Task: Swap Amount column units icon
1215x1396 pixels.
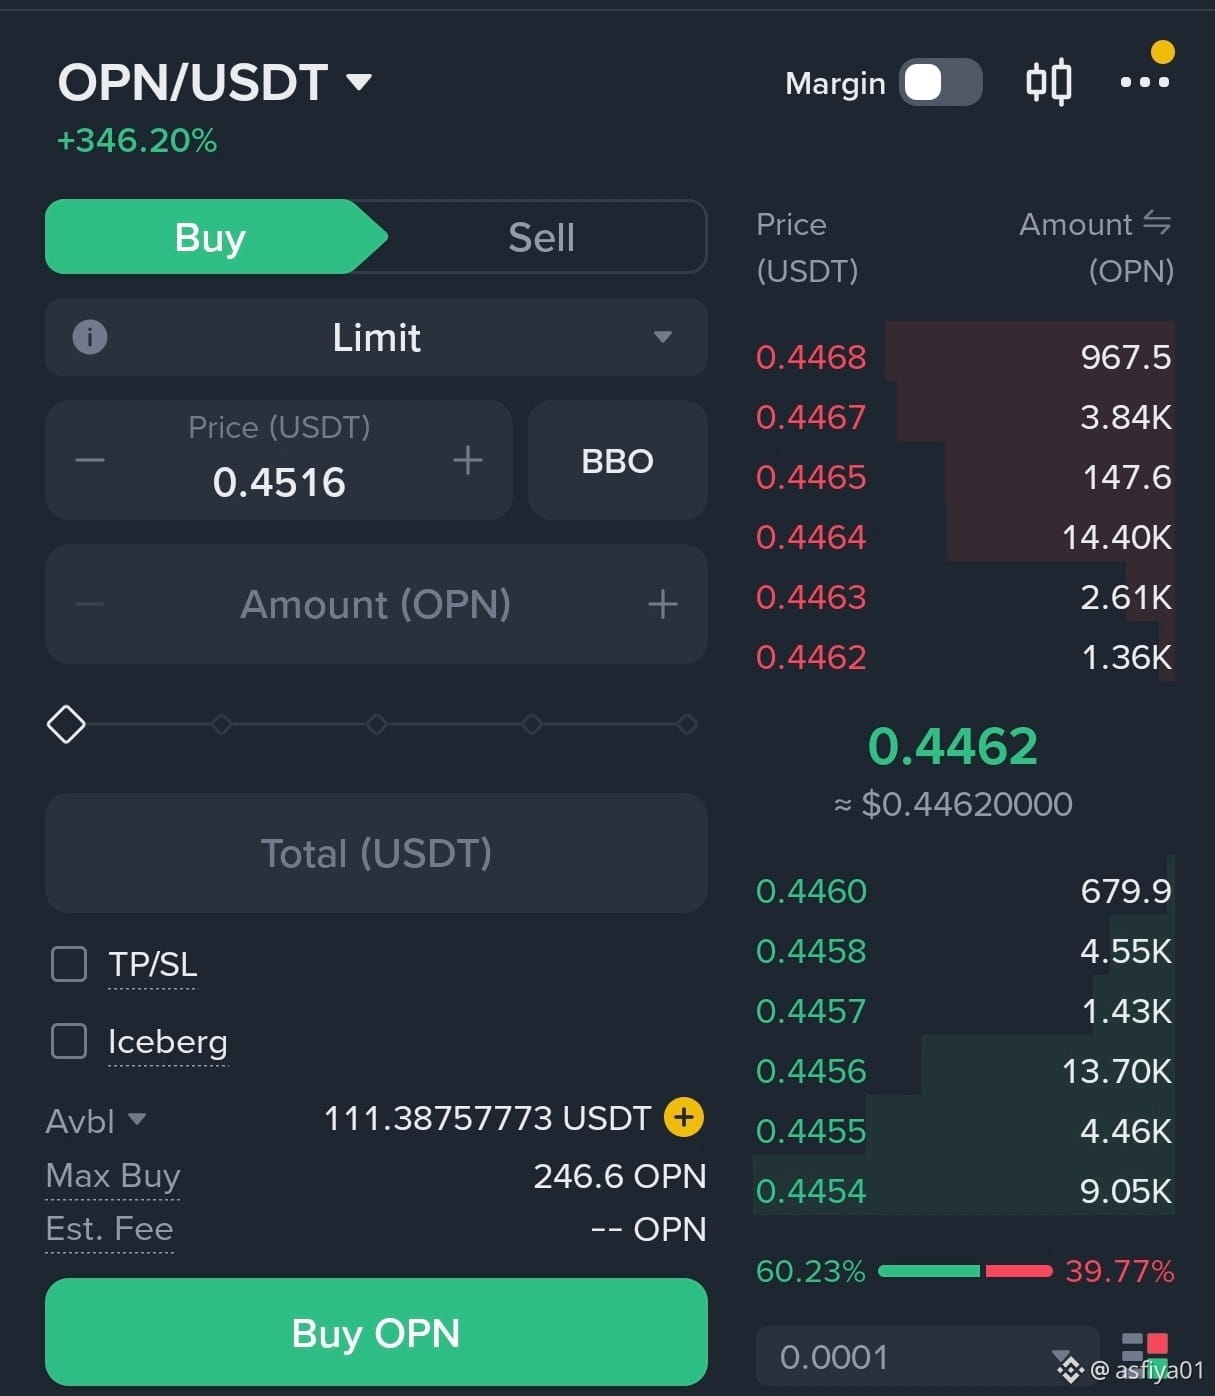Action: coord(1157,223)
